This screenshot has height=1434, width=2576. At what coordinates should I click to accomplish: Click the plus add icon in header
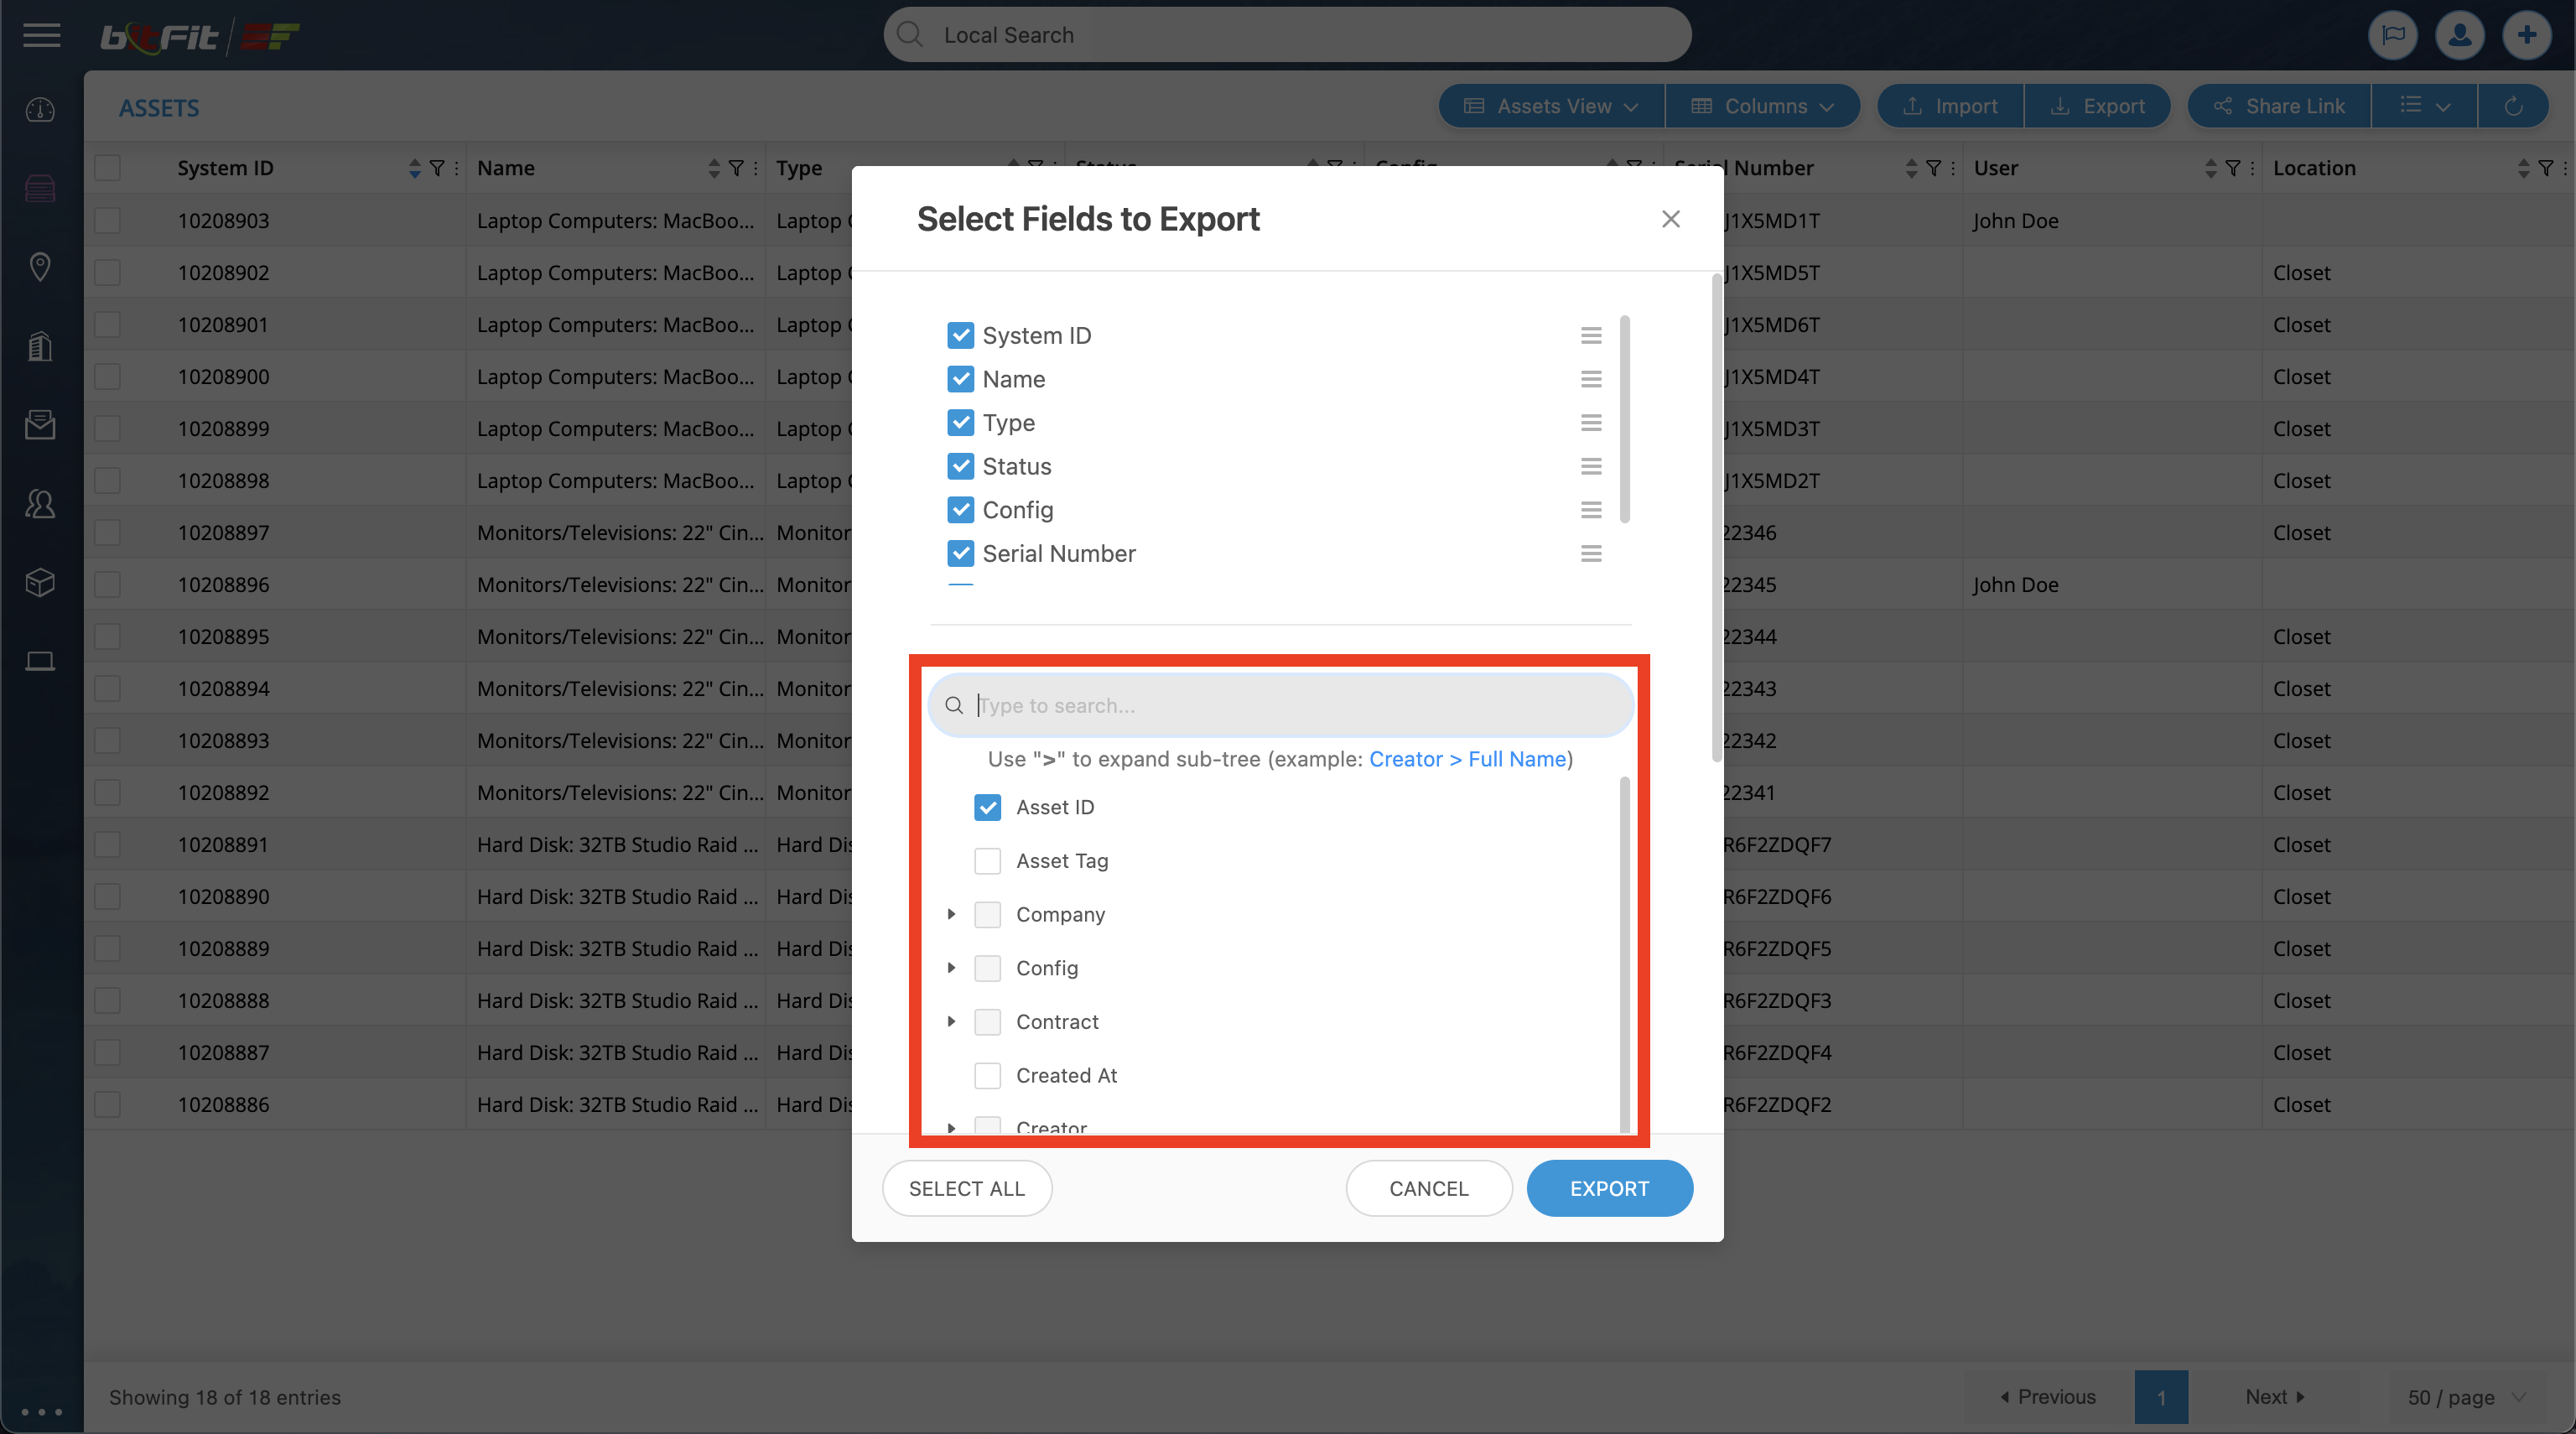(2526, 36)
